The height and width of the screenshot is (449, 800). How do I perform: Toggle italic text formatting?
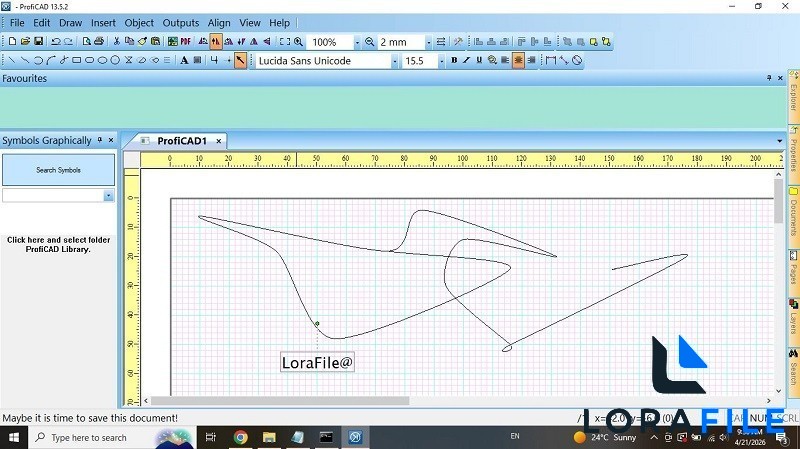tap(466, 60)
